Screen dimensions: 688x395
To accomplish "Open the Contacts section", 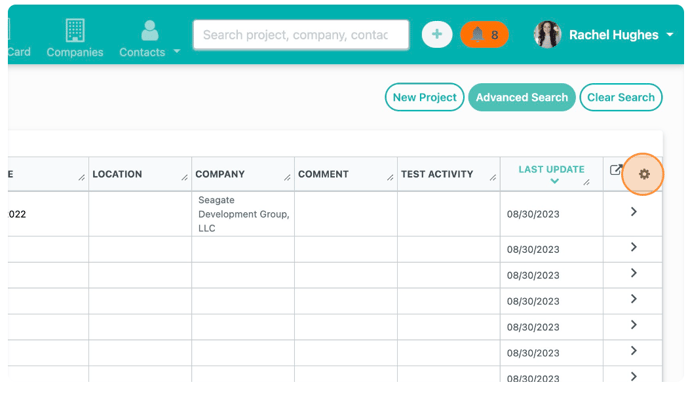I will [143, 39].
